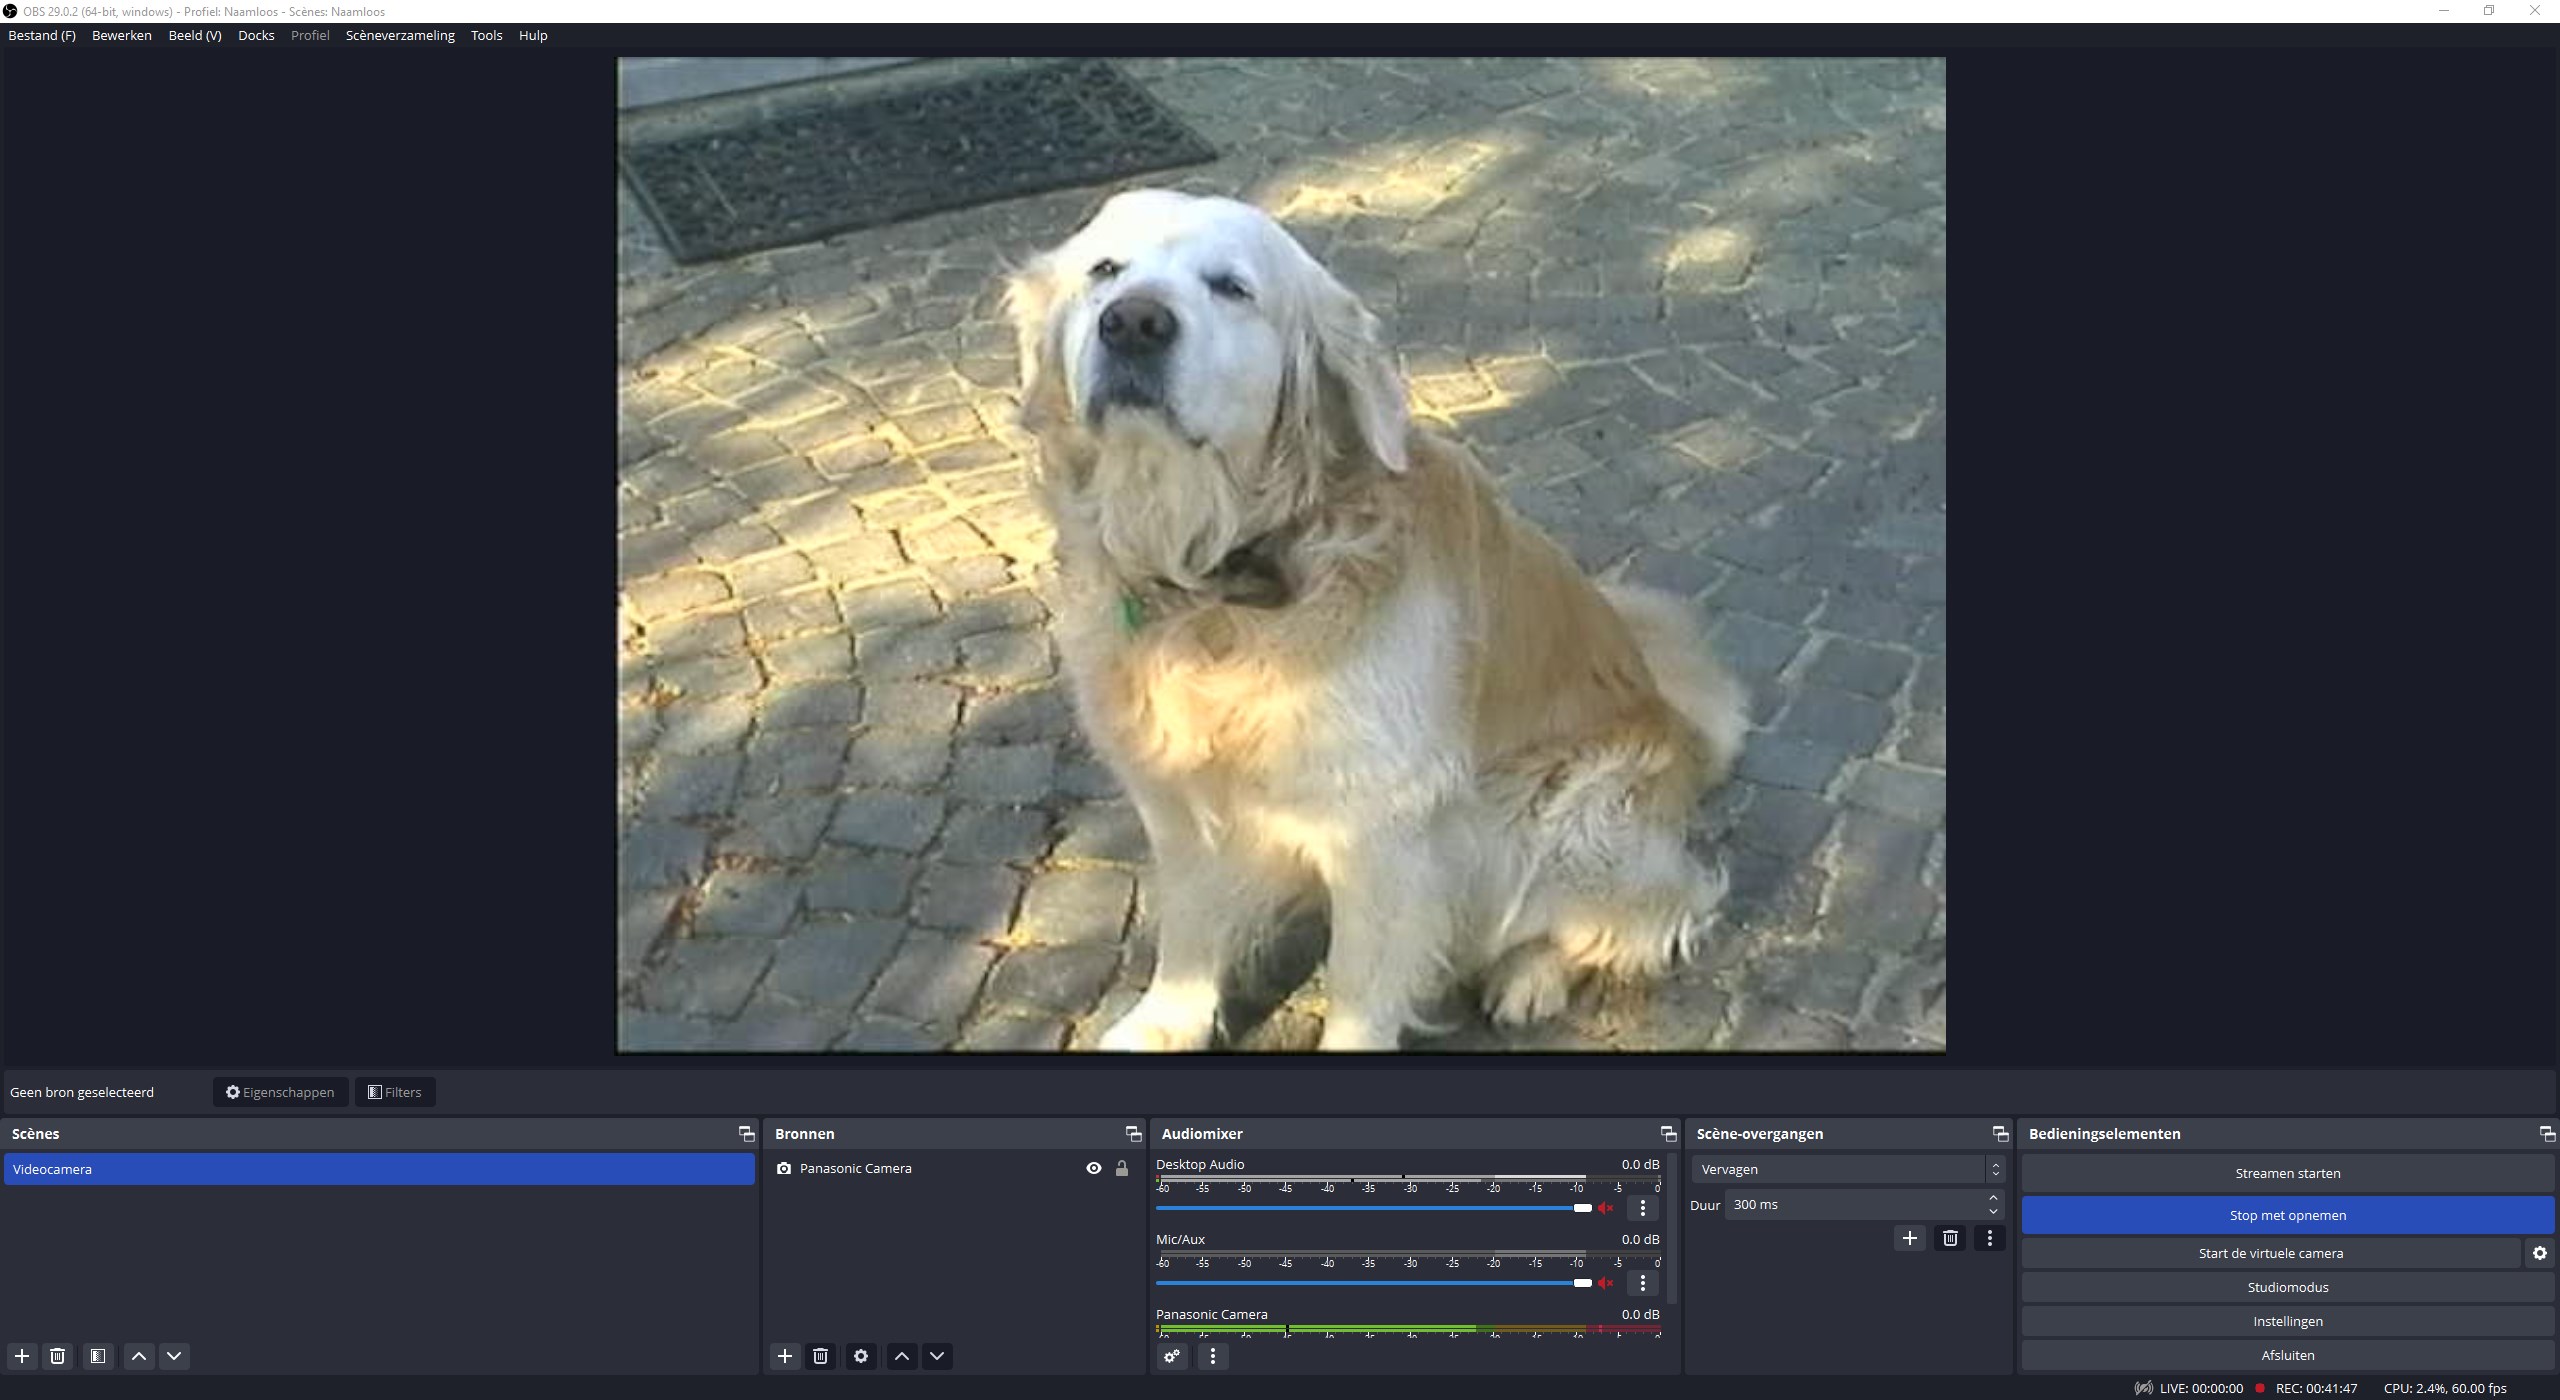Open the Scèneverzameling menu

click(400, 35)
